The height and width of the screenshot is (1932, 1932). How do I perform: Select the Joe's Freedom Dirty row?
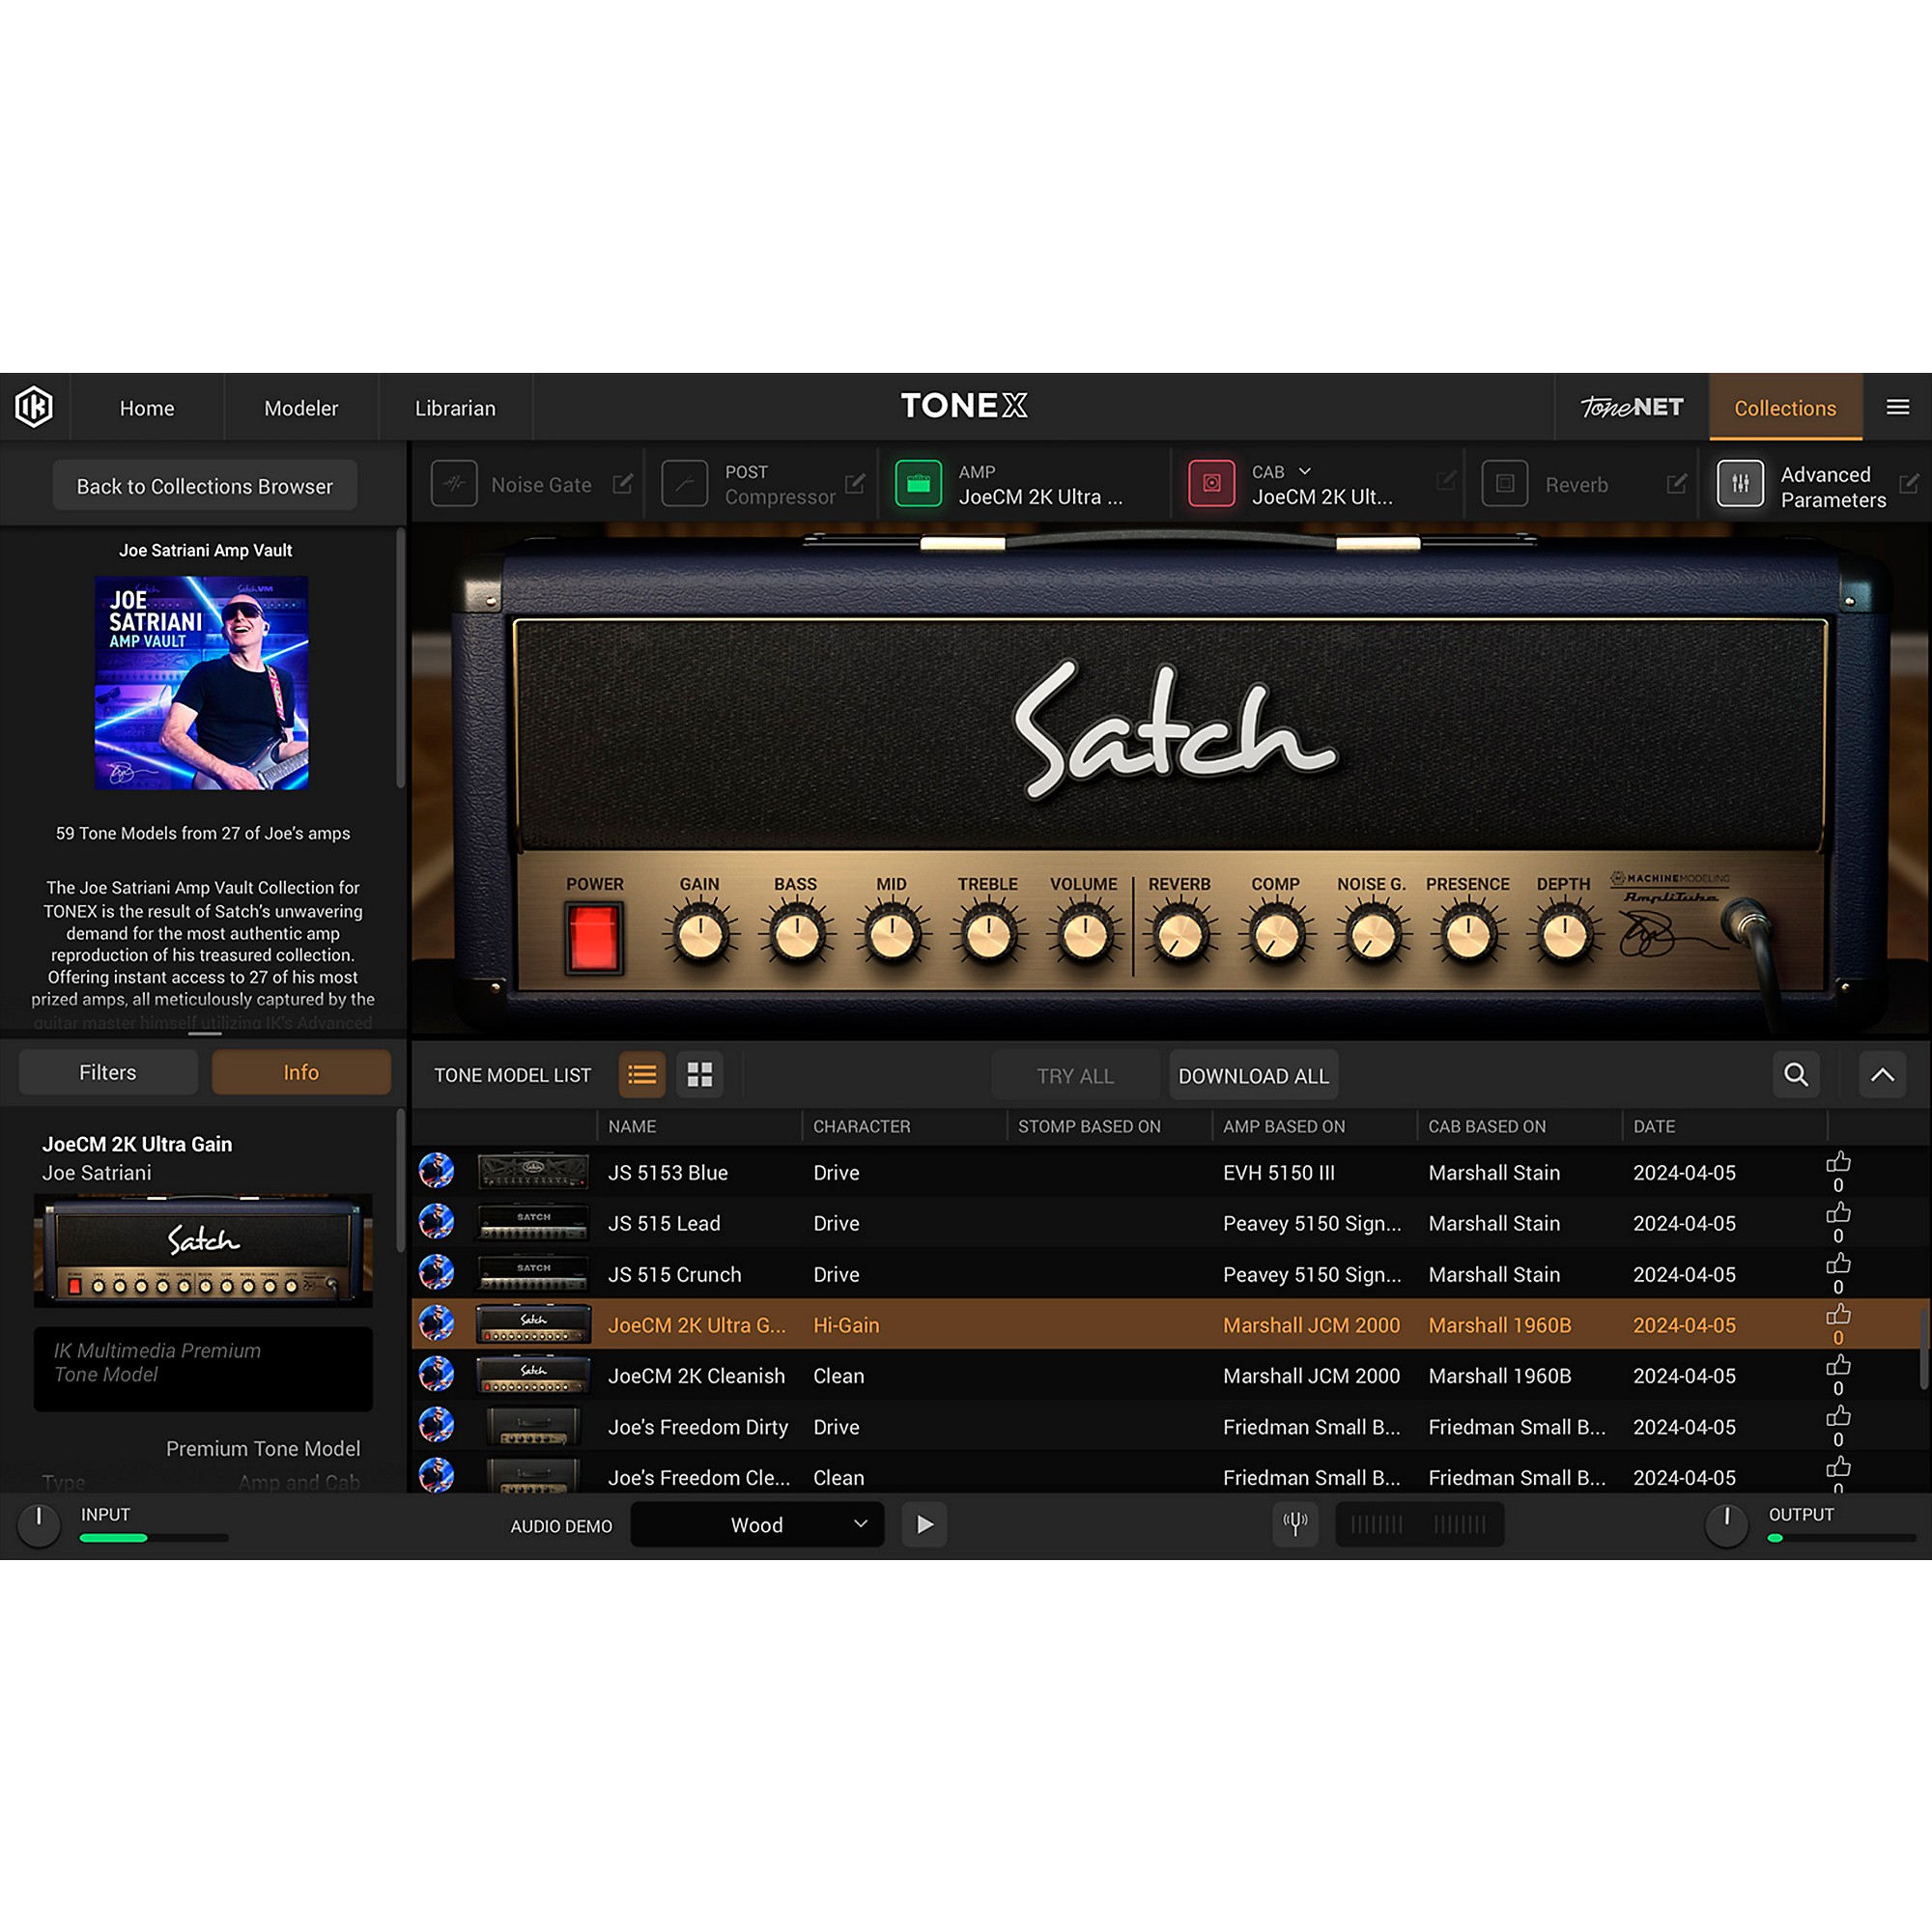(1171, 1426)
